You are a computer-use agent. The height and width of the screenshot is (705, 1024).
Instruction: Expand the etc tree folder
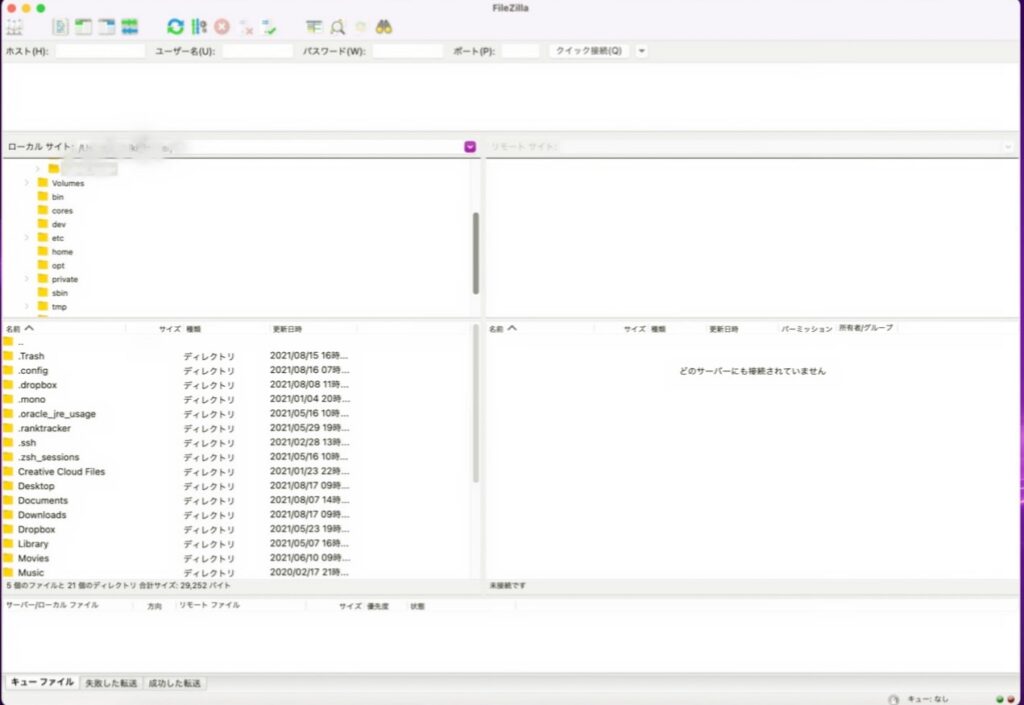(27, 238)
